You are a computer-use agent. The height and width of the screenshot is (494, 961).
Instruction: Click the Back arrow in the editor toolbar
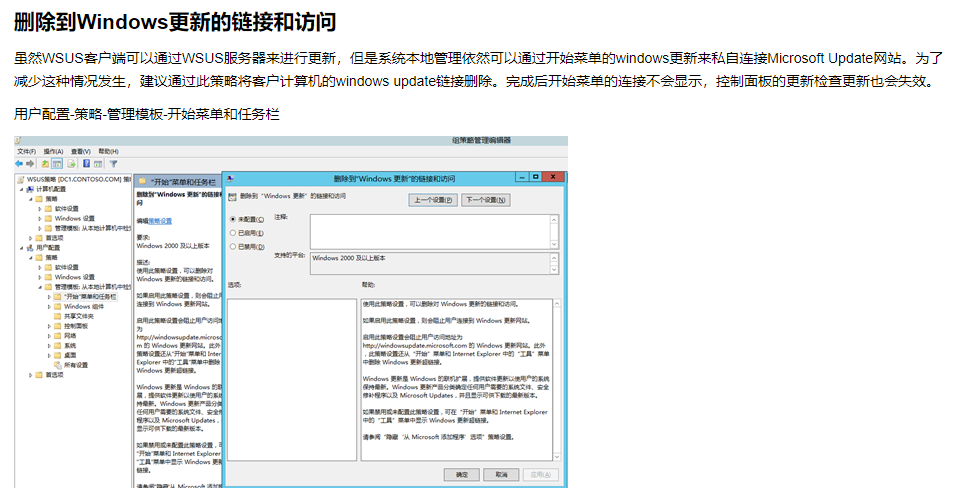pyautogui.click(x=19, y=164)
